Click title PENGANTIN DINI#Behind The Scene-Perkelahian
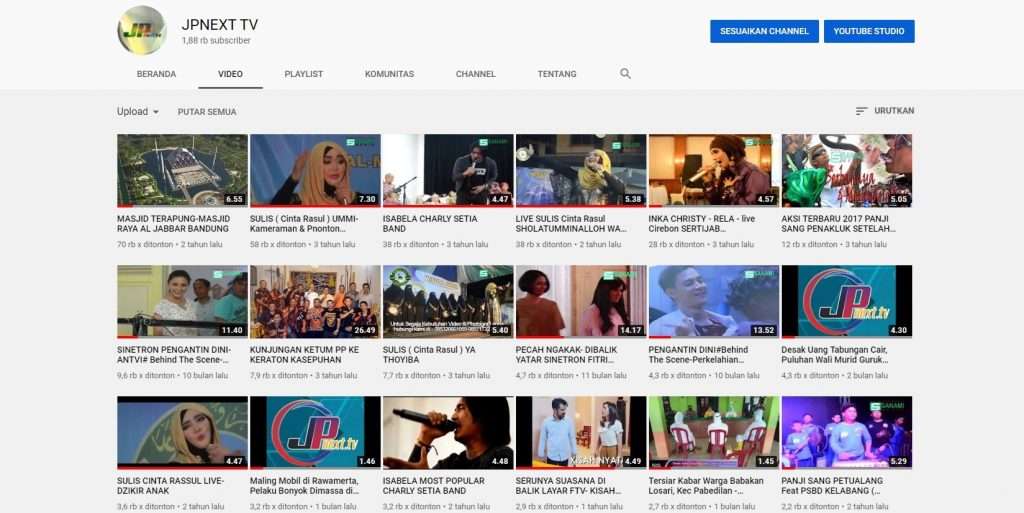Viewport: 1024px width, 513px height. (699, 354)
